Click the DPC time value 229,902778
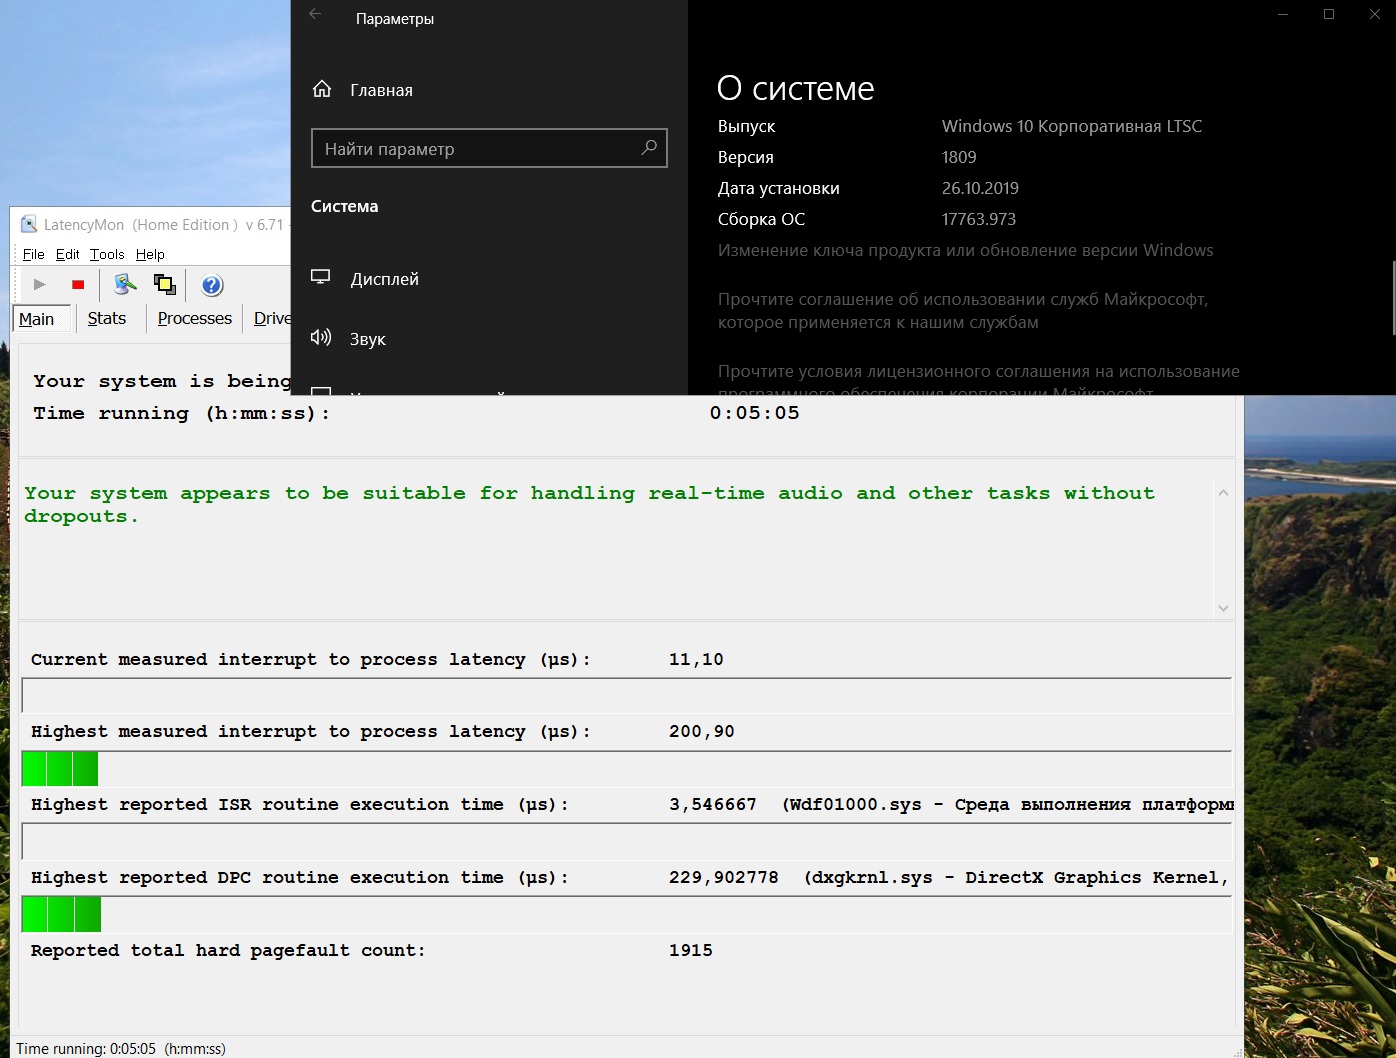 coord(724,878)
